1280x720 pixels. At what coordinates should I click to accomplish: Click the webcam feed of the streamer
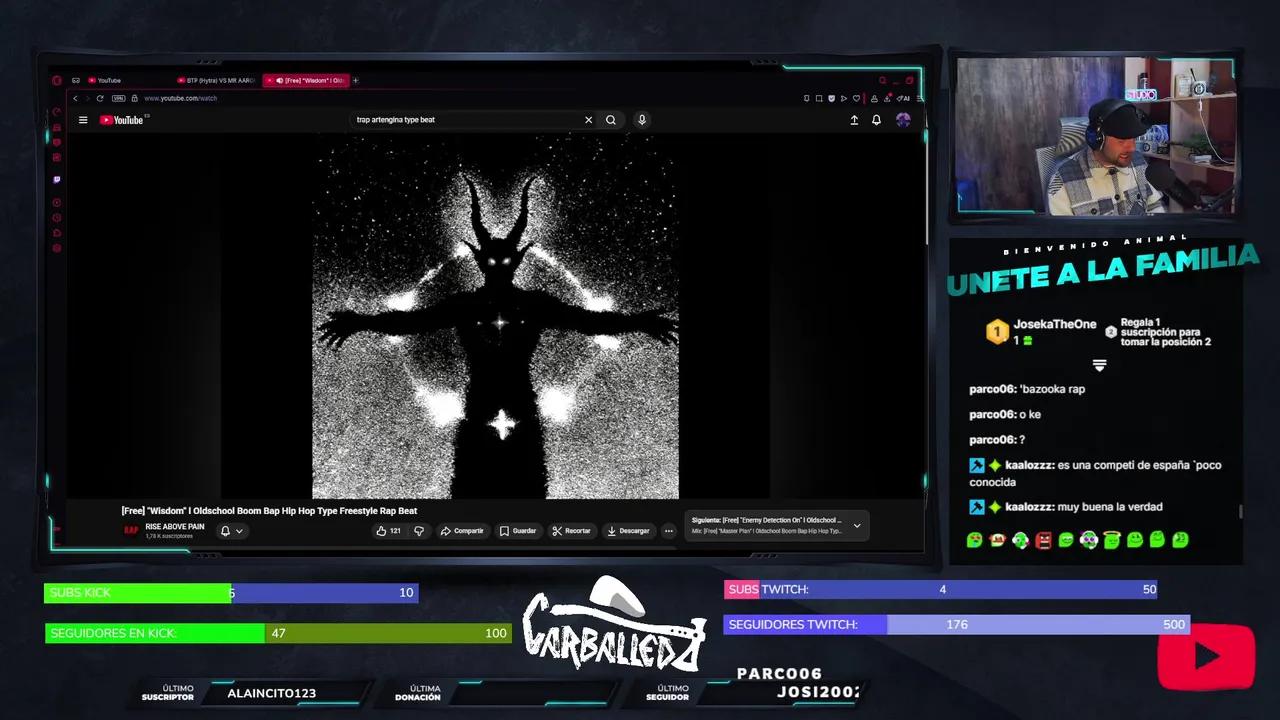(1096, 136)
